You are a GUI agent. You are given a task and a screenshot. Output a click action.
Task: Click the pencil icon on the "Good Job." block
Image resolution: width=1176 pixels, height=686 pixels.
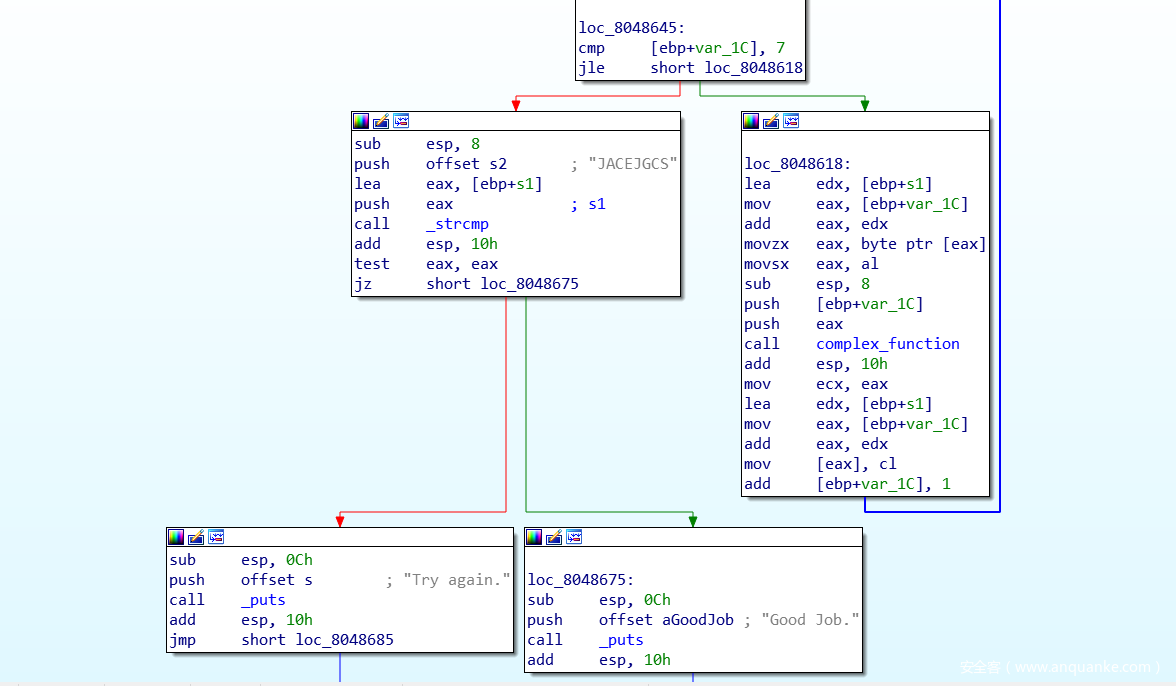pyautogui.click(x=554, y=537)
